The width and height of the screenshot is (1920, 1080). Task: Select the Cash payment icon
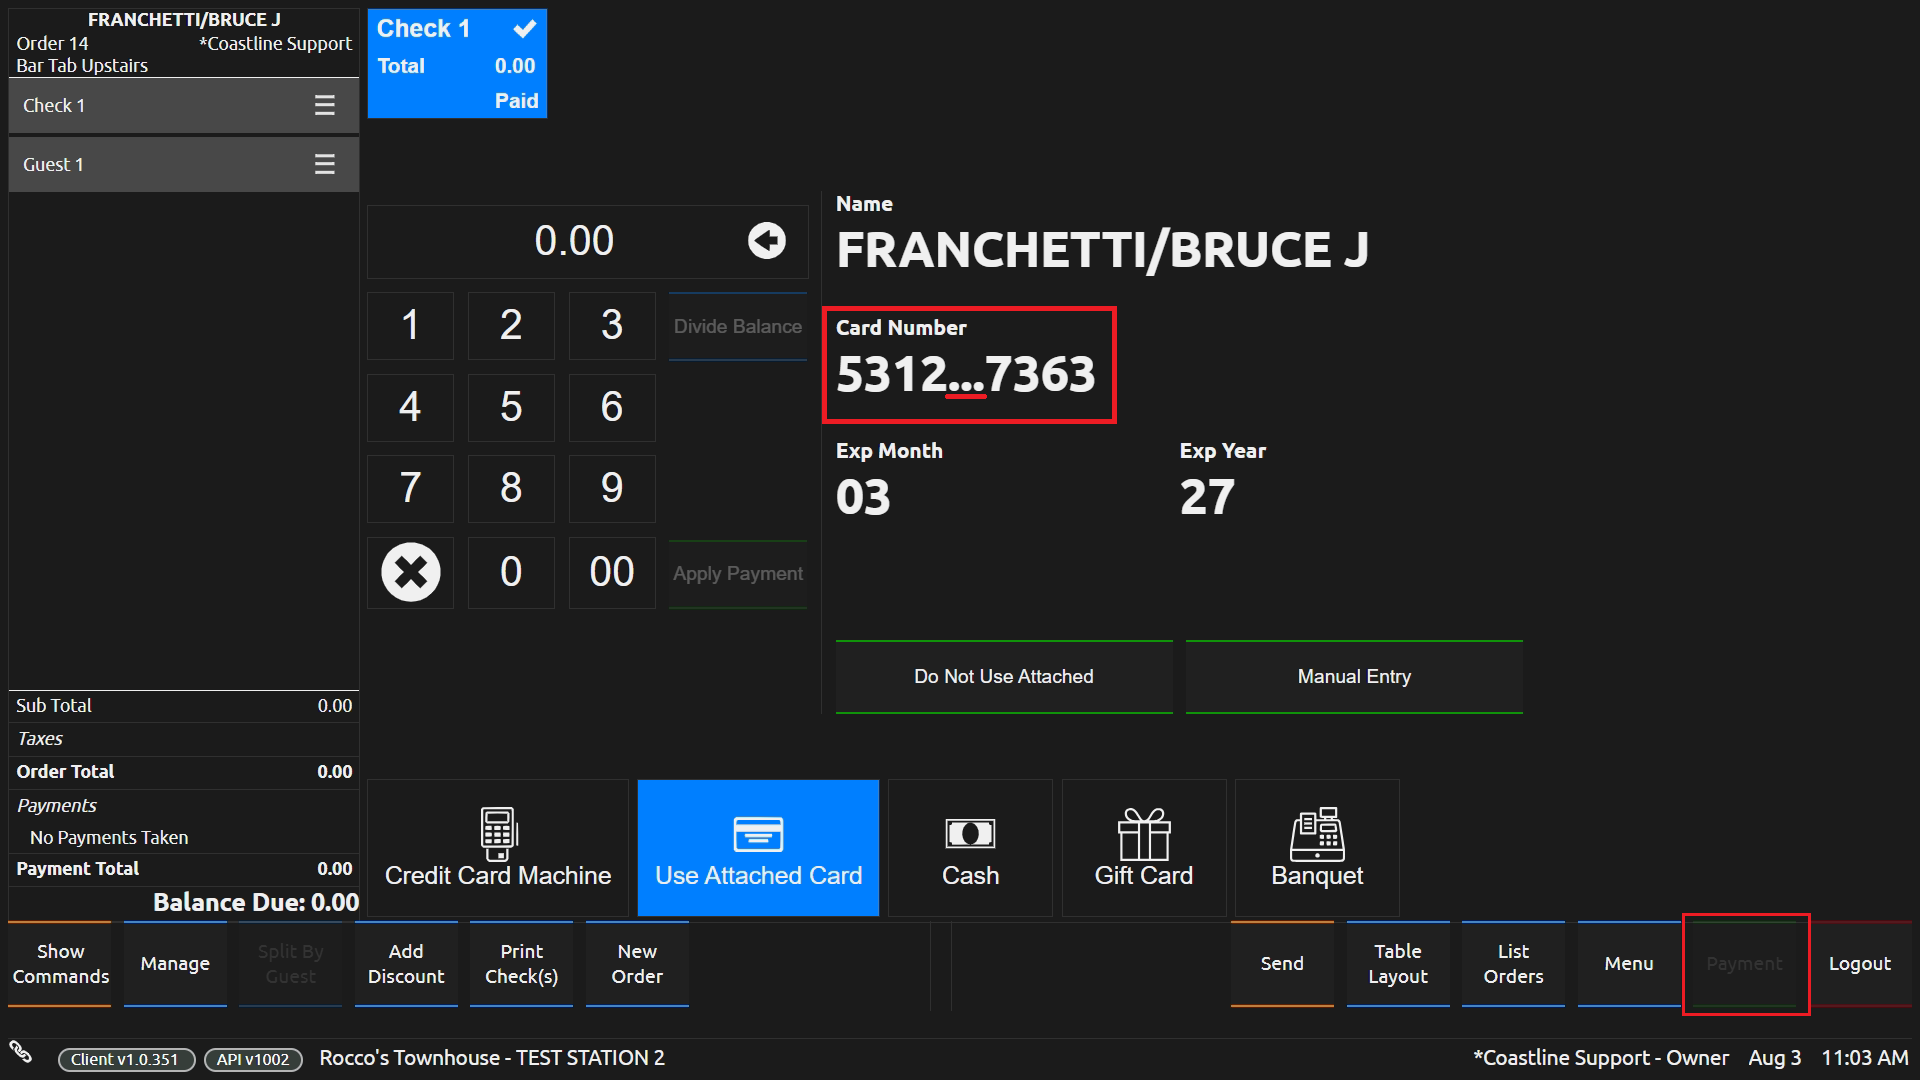pyautogui.click(x=970, y=833)
